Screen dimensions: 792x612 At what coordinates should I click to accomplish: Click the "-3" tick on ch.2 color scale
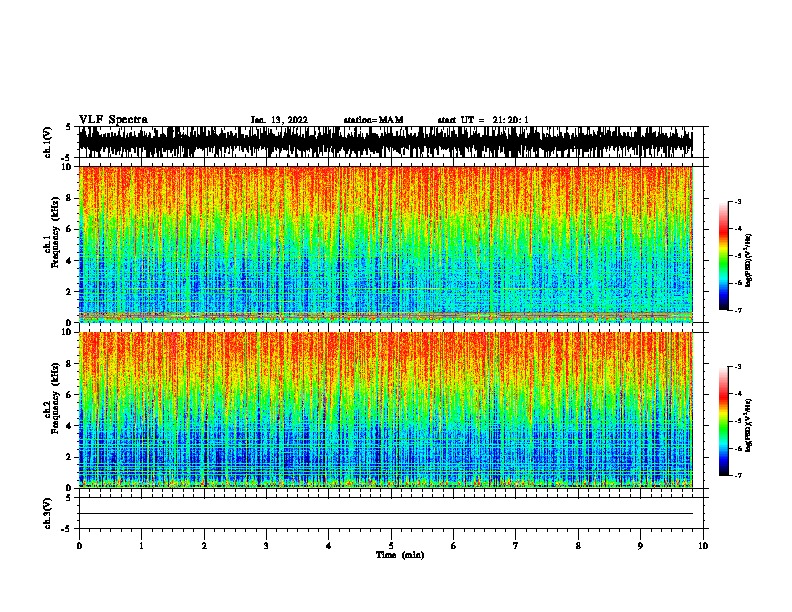pos(737,367)
